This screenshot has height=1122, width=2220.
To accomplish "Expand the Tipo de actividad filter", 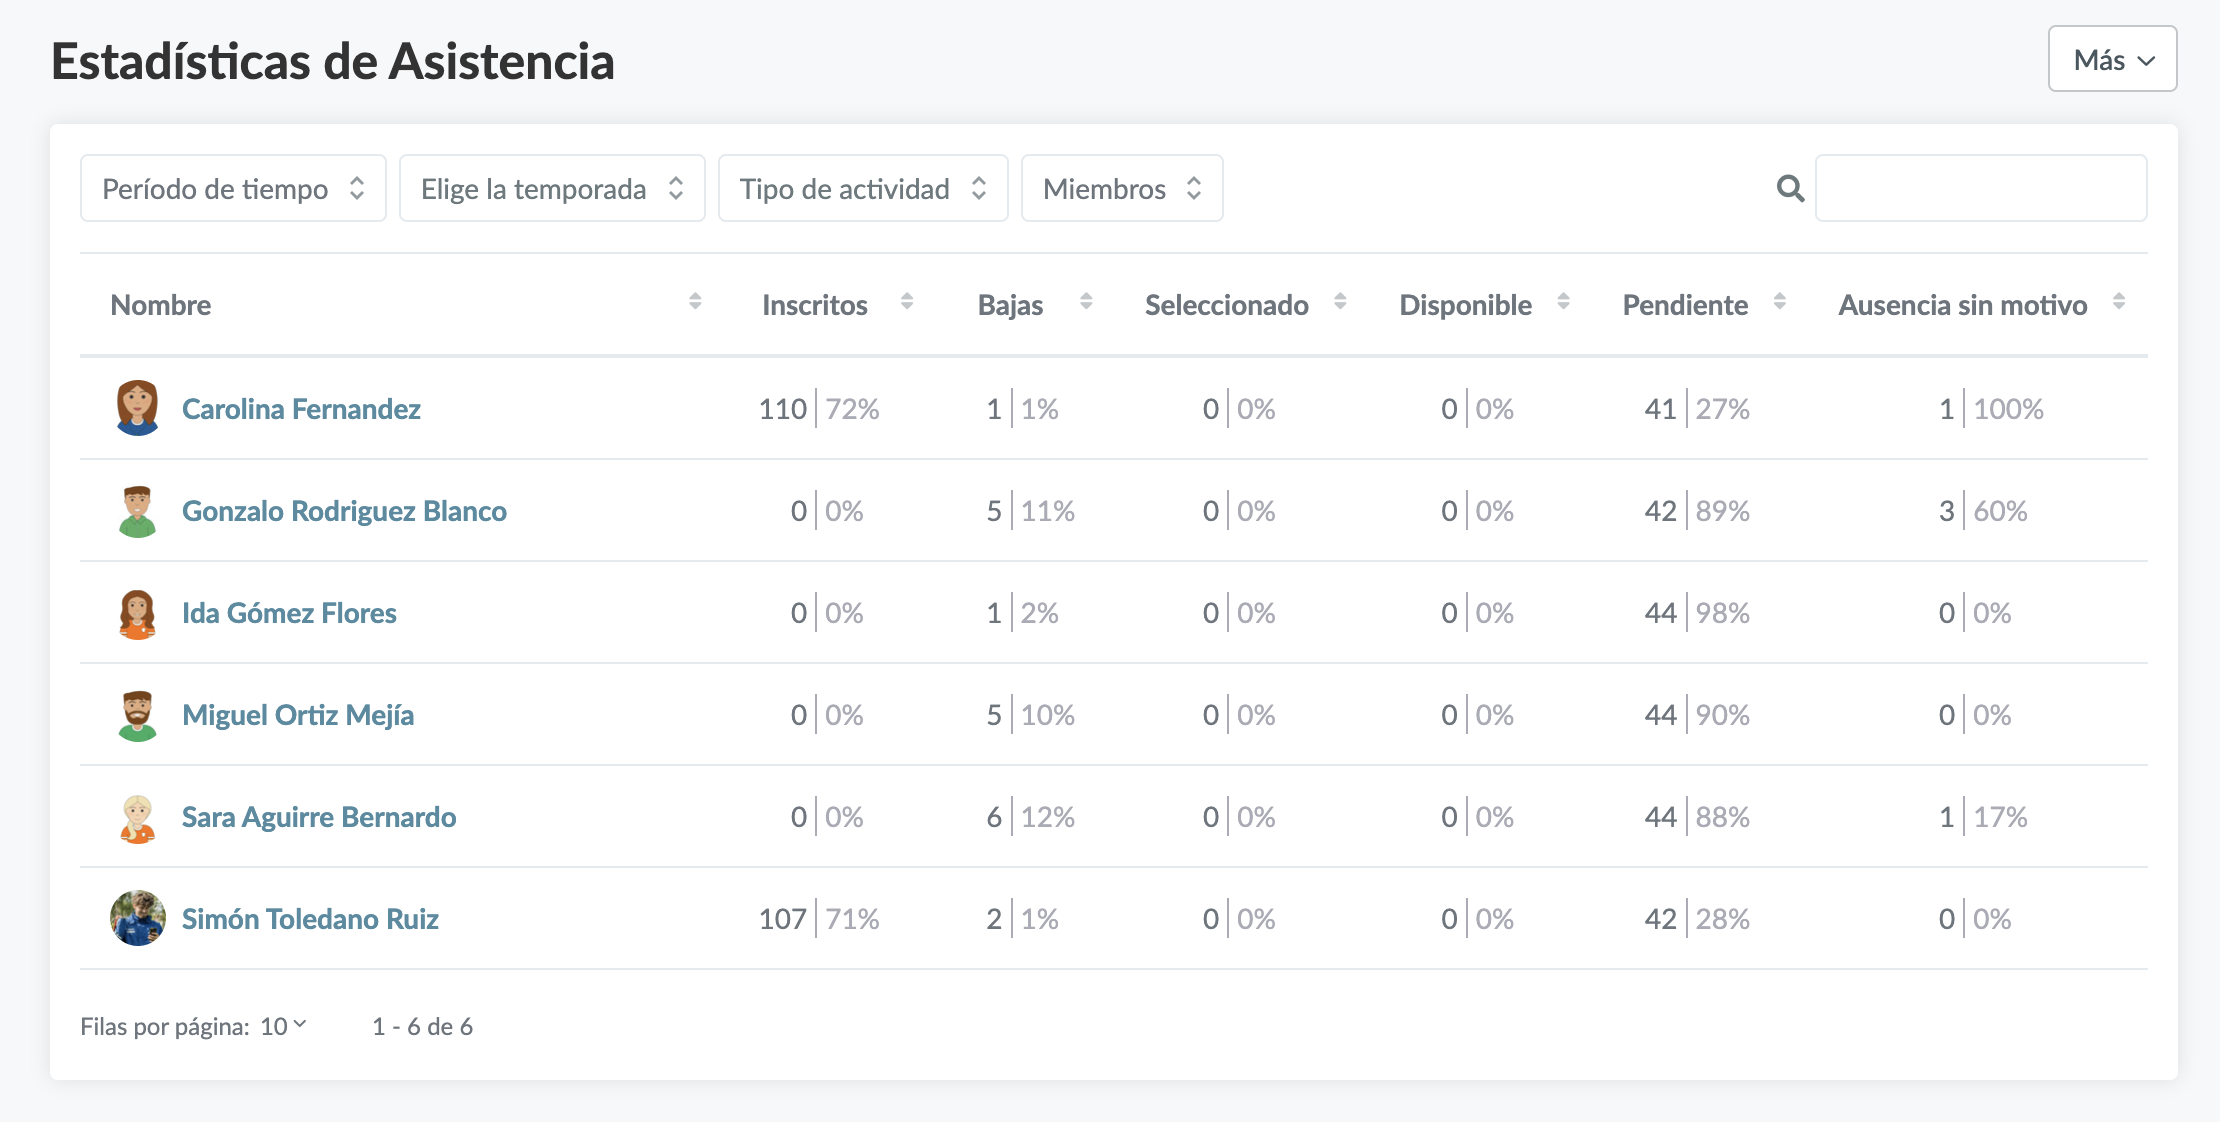I will [862, 188].
